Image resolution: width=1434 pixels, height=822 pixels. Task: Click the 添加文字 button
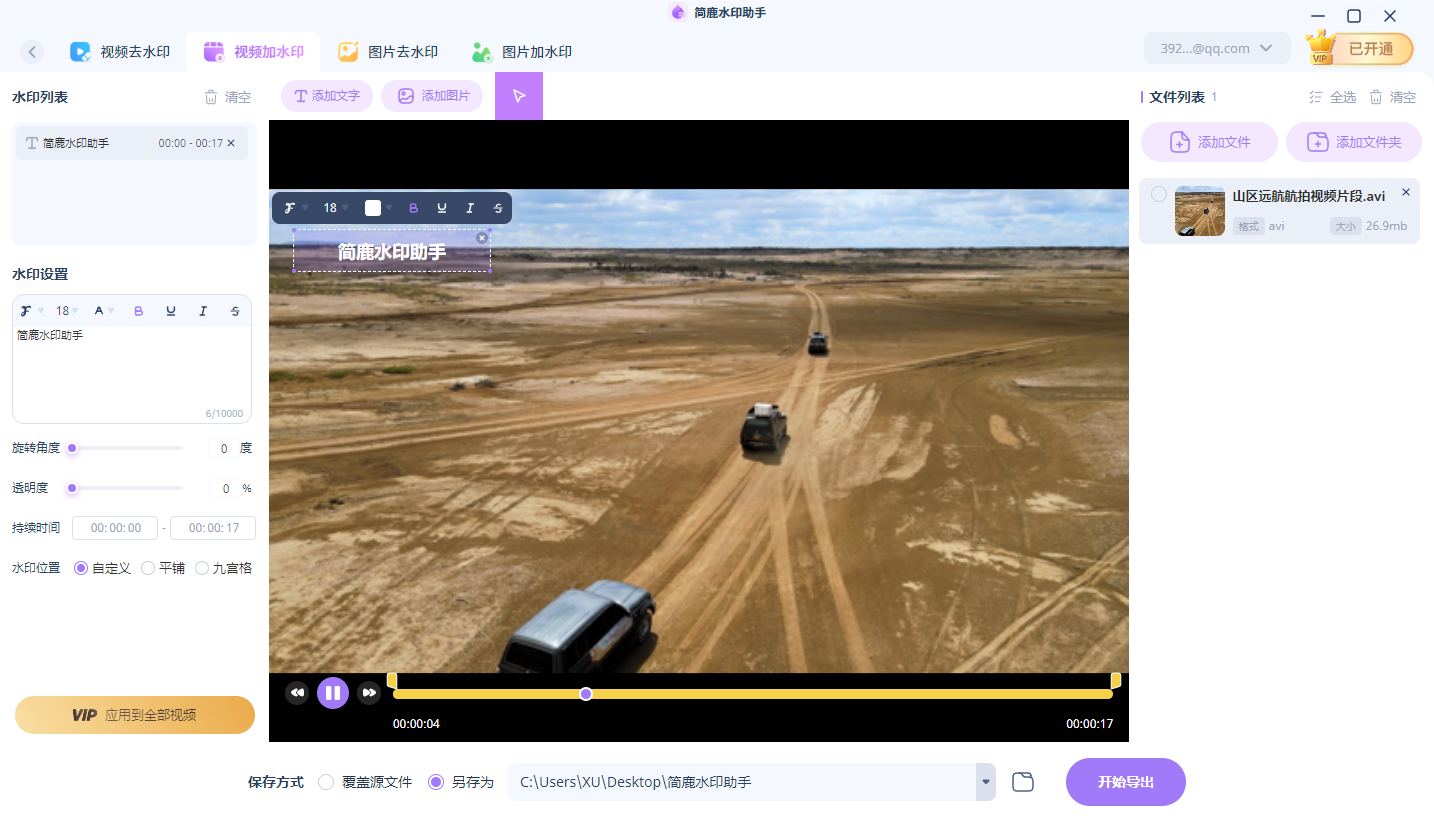coord(327,96)
